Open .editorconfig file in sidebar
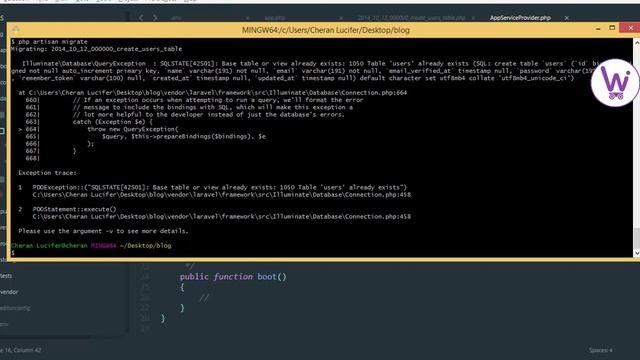Viewport: 640px width, 360px height. tap(15, 308)
